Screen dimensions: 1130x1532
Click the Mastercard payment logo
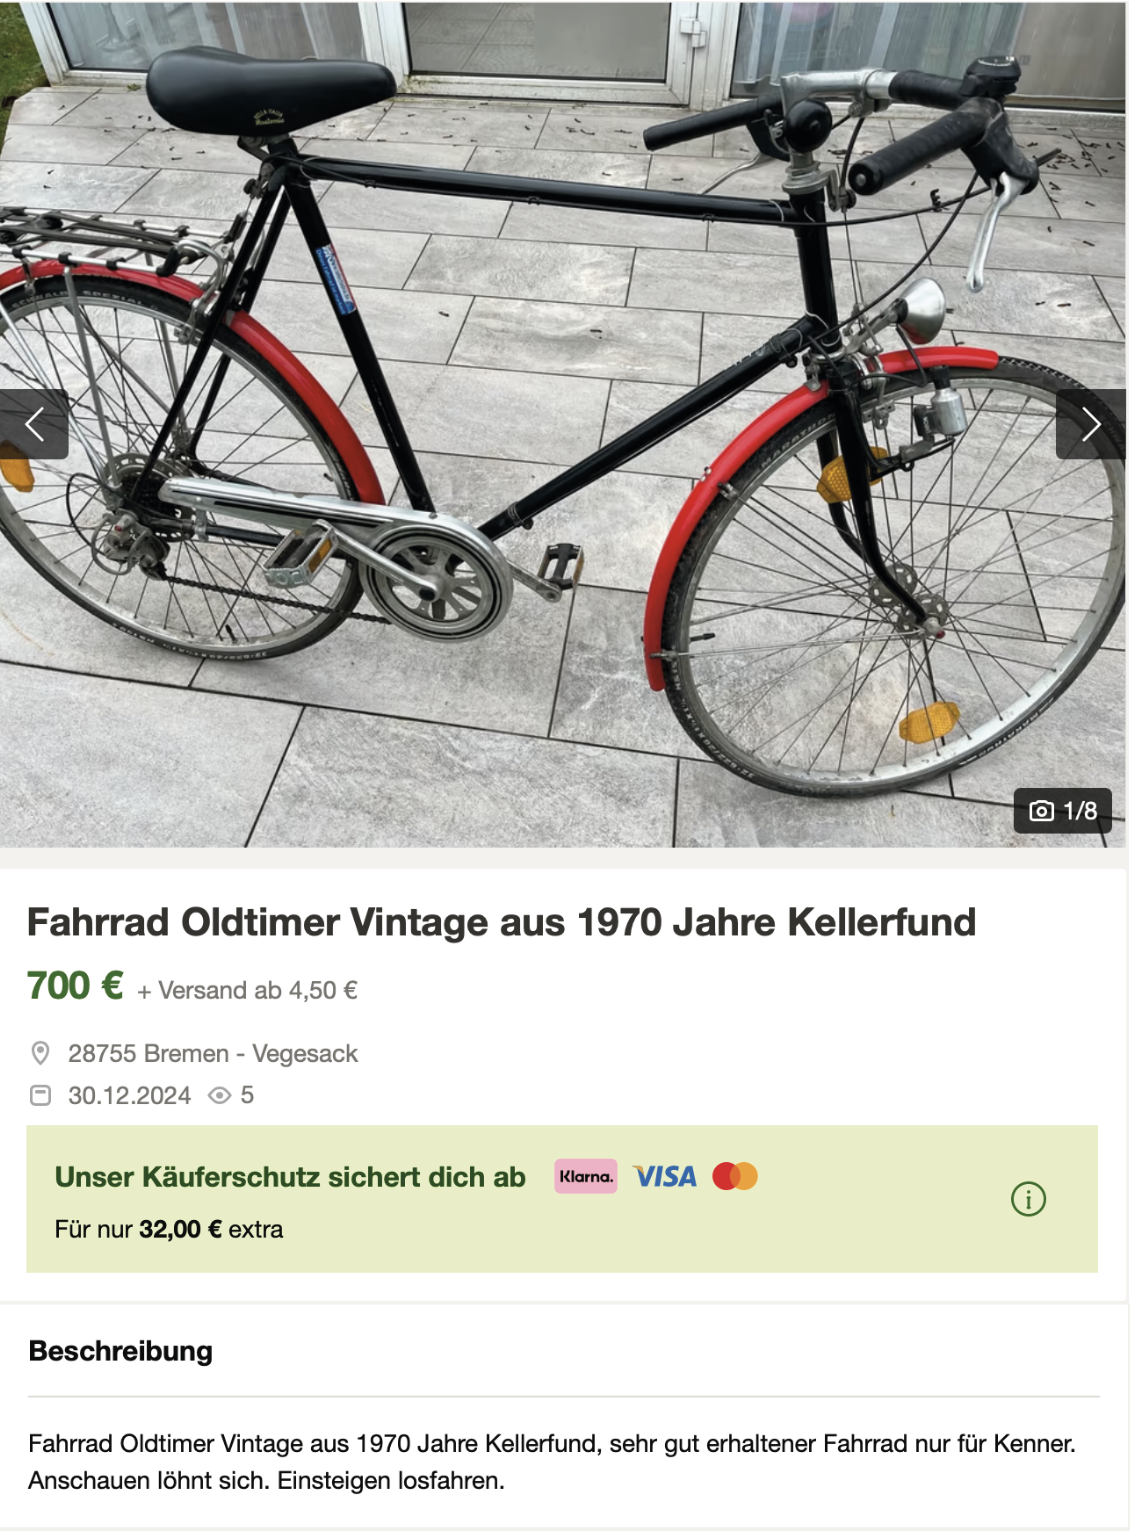pos(735,1176)
